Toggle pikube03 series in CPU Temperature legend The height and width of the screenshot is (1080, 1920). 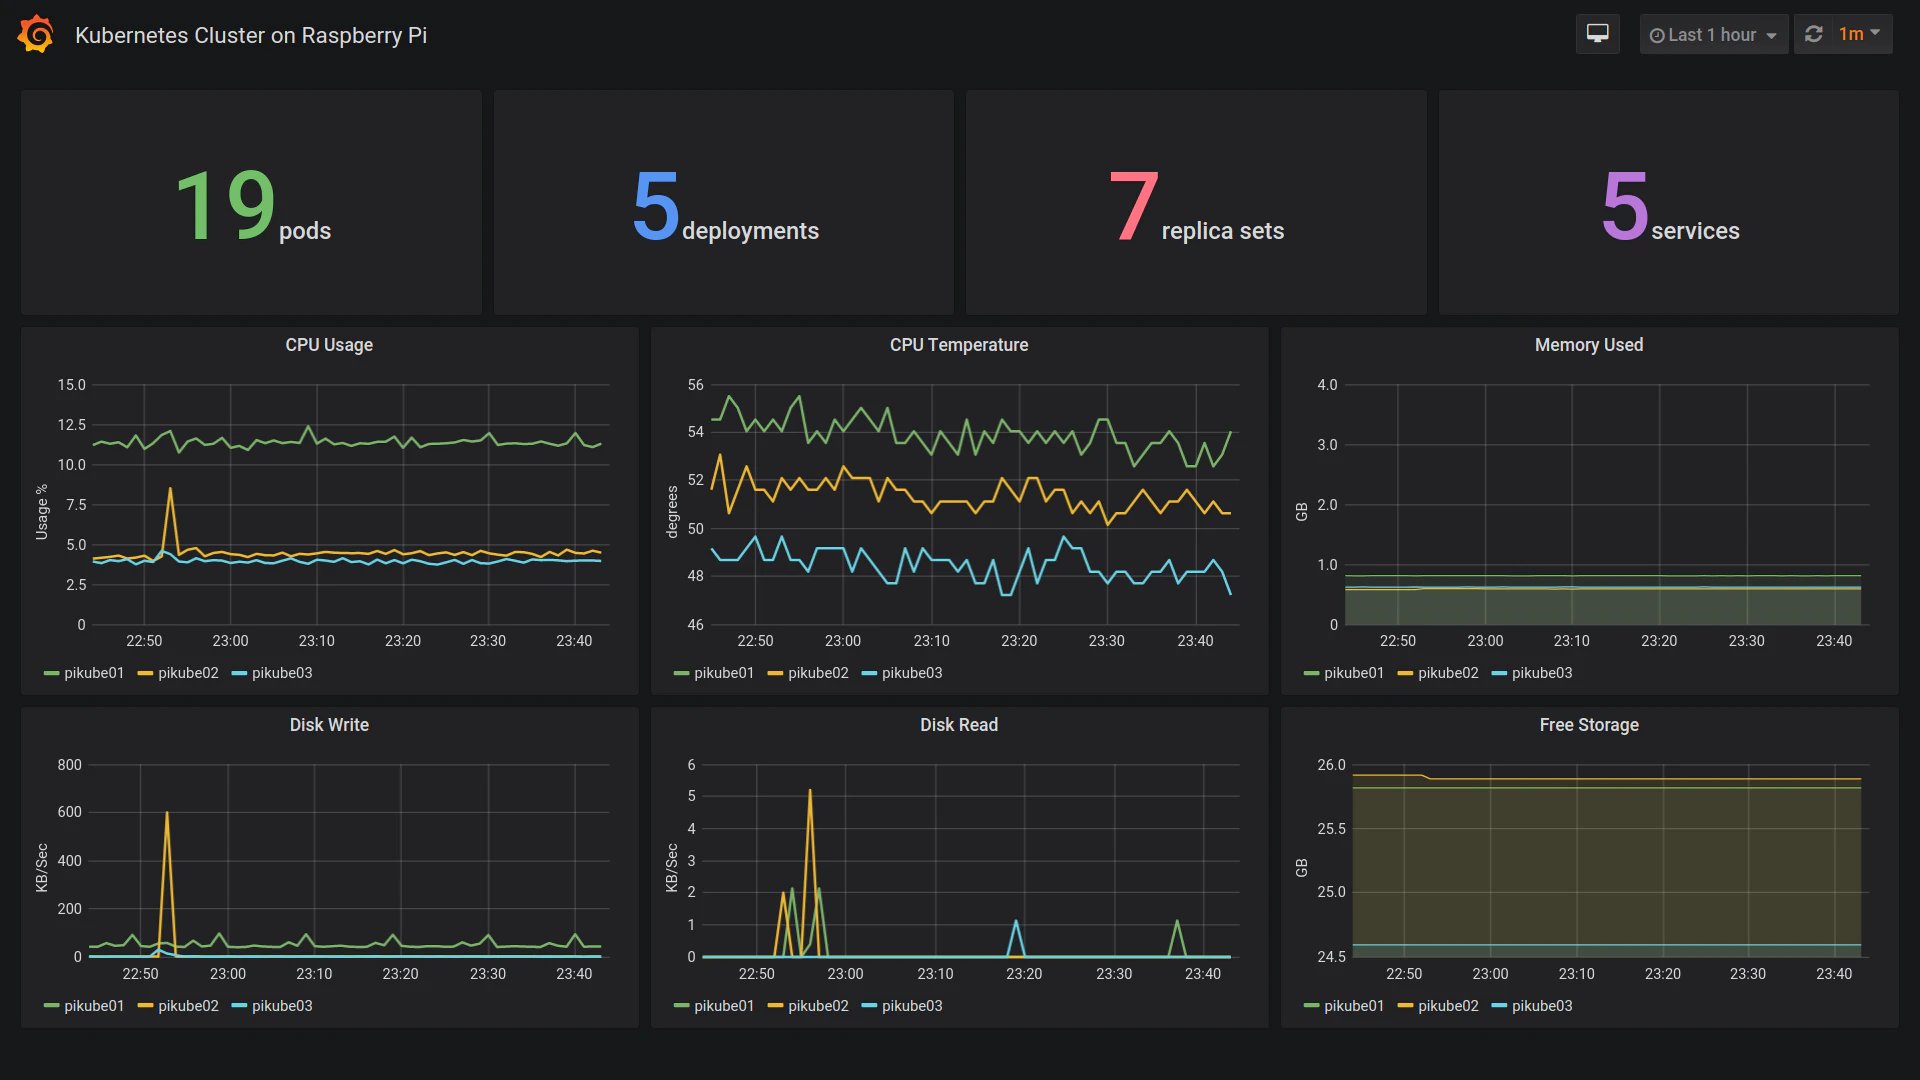[x=902, y=673]
